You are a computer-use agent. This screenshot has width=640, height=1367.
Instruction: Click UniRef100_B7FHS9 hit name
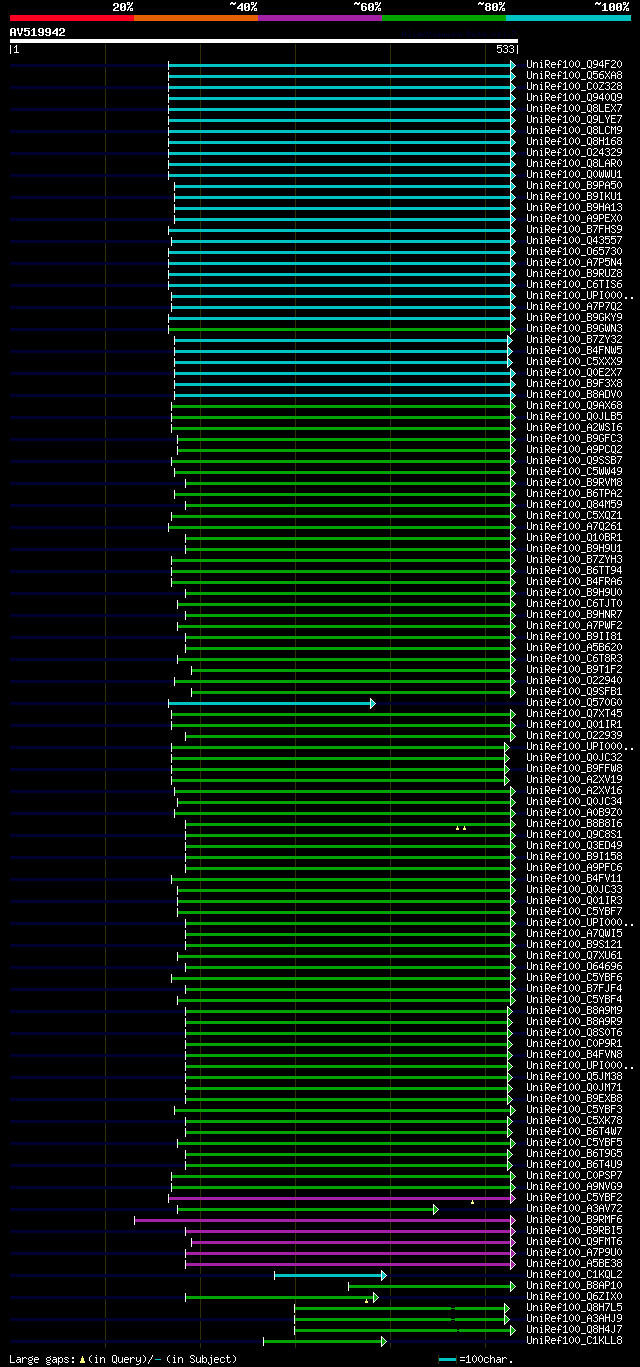click(574, 229)
